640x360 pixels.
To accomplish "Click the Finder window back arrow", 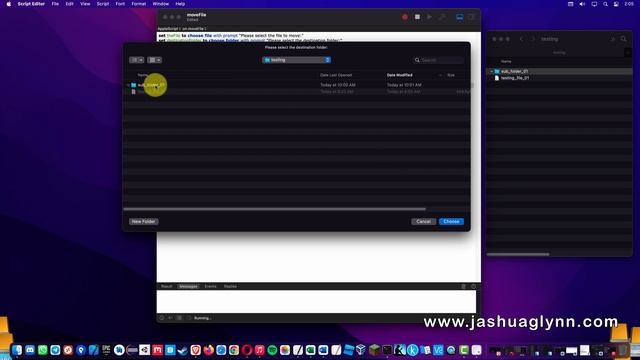I will [521, 39].
